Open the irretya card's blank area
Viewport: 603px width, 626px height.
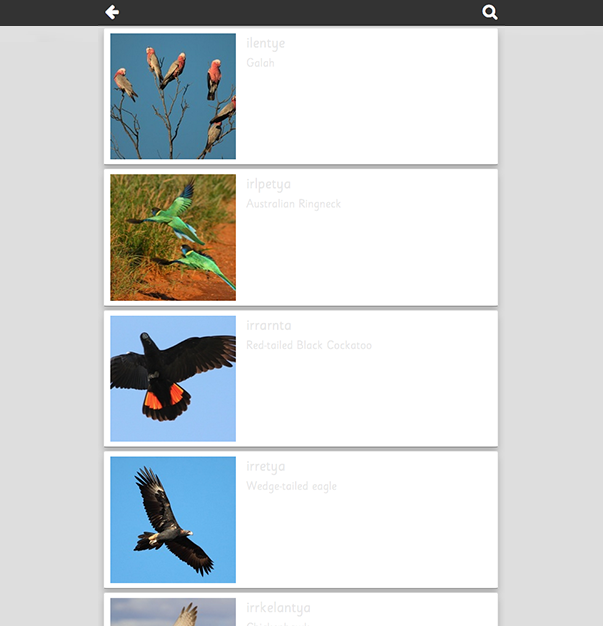pos(367,539)
